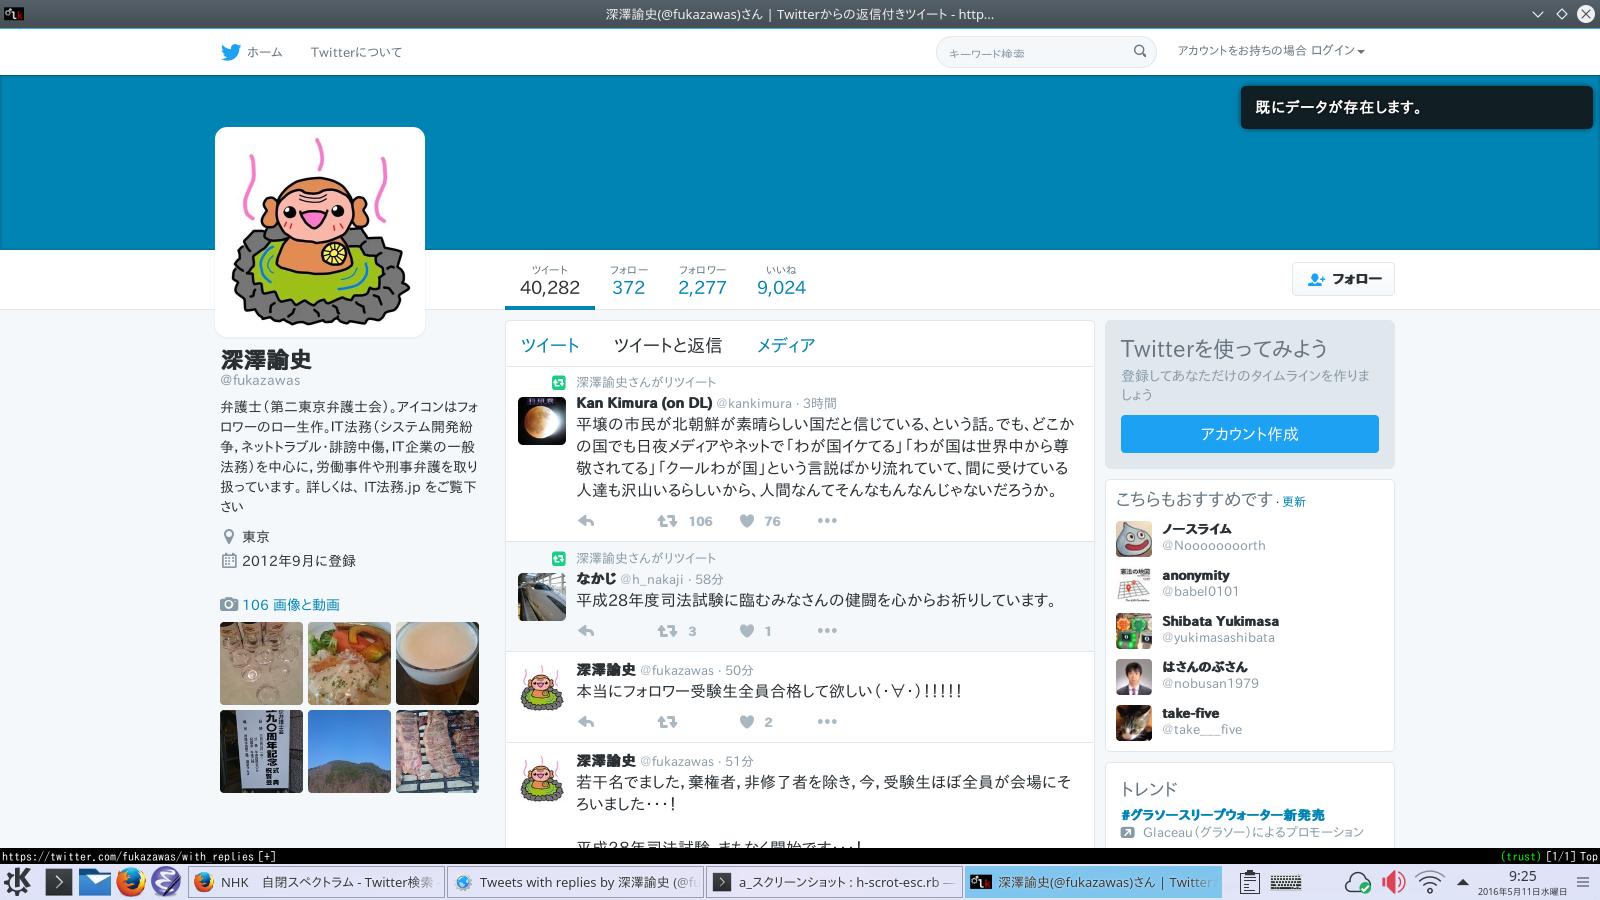Like Kan Kimura's tweet
The image size is (1600, 900).
tap(747, 521)
